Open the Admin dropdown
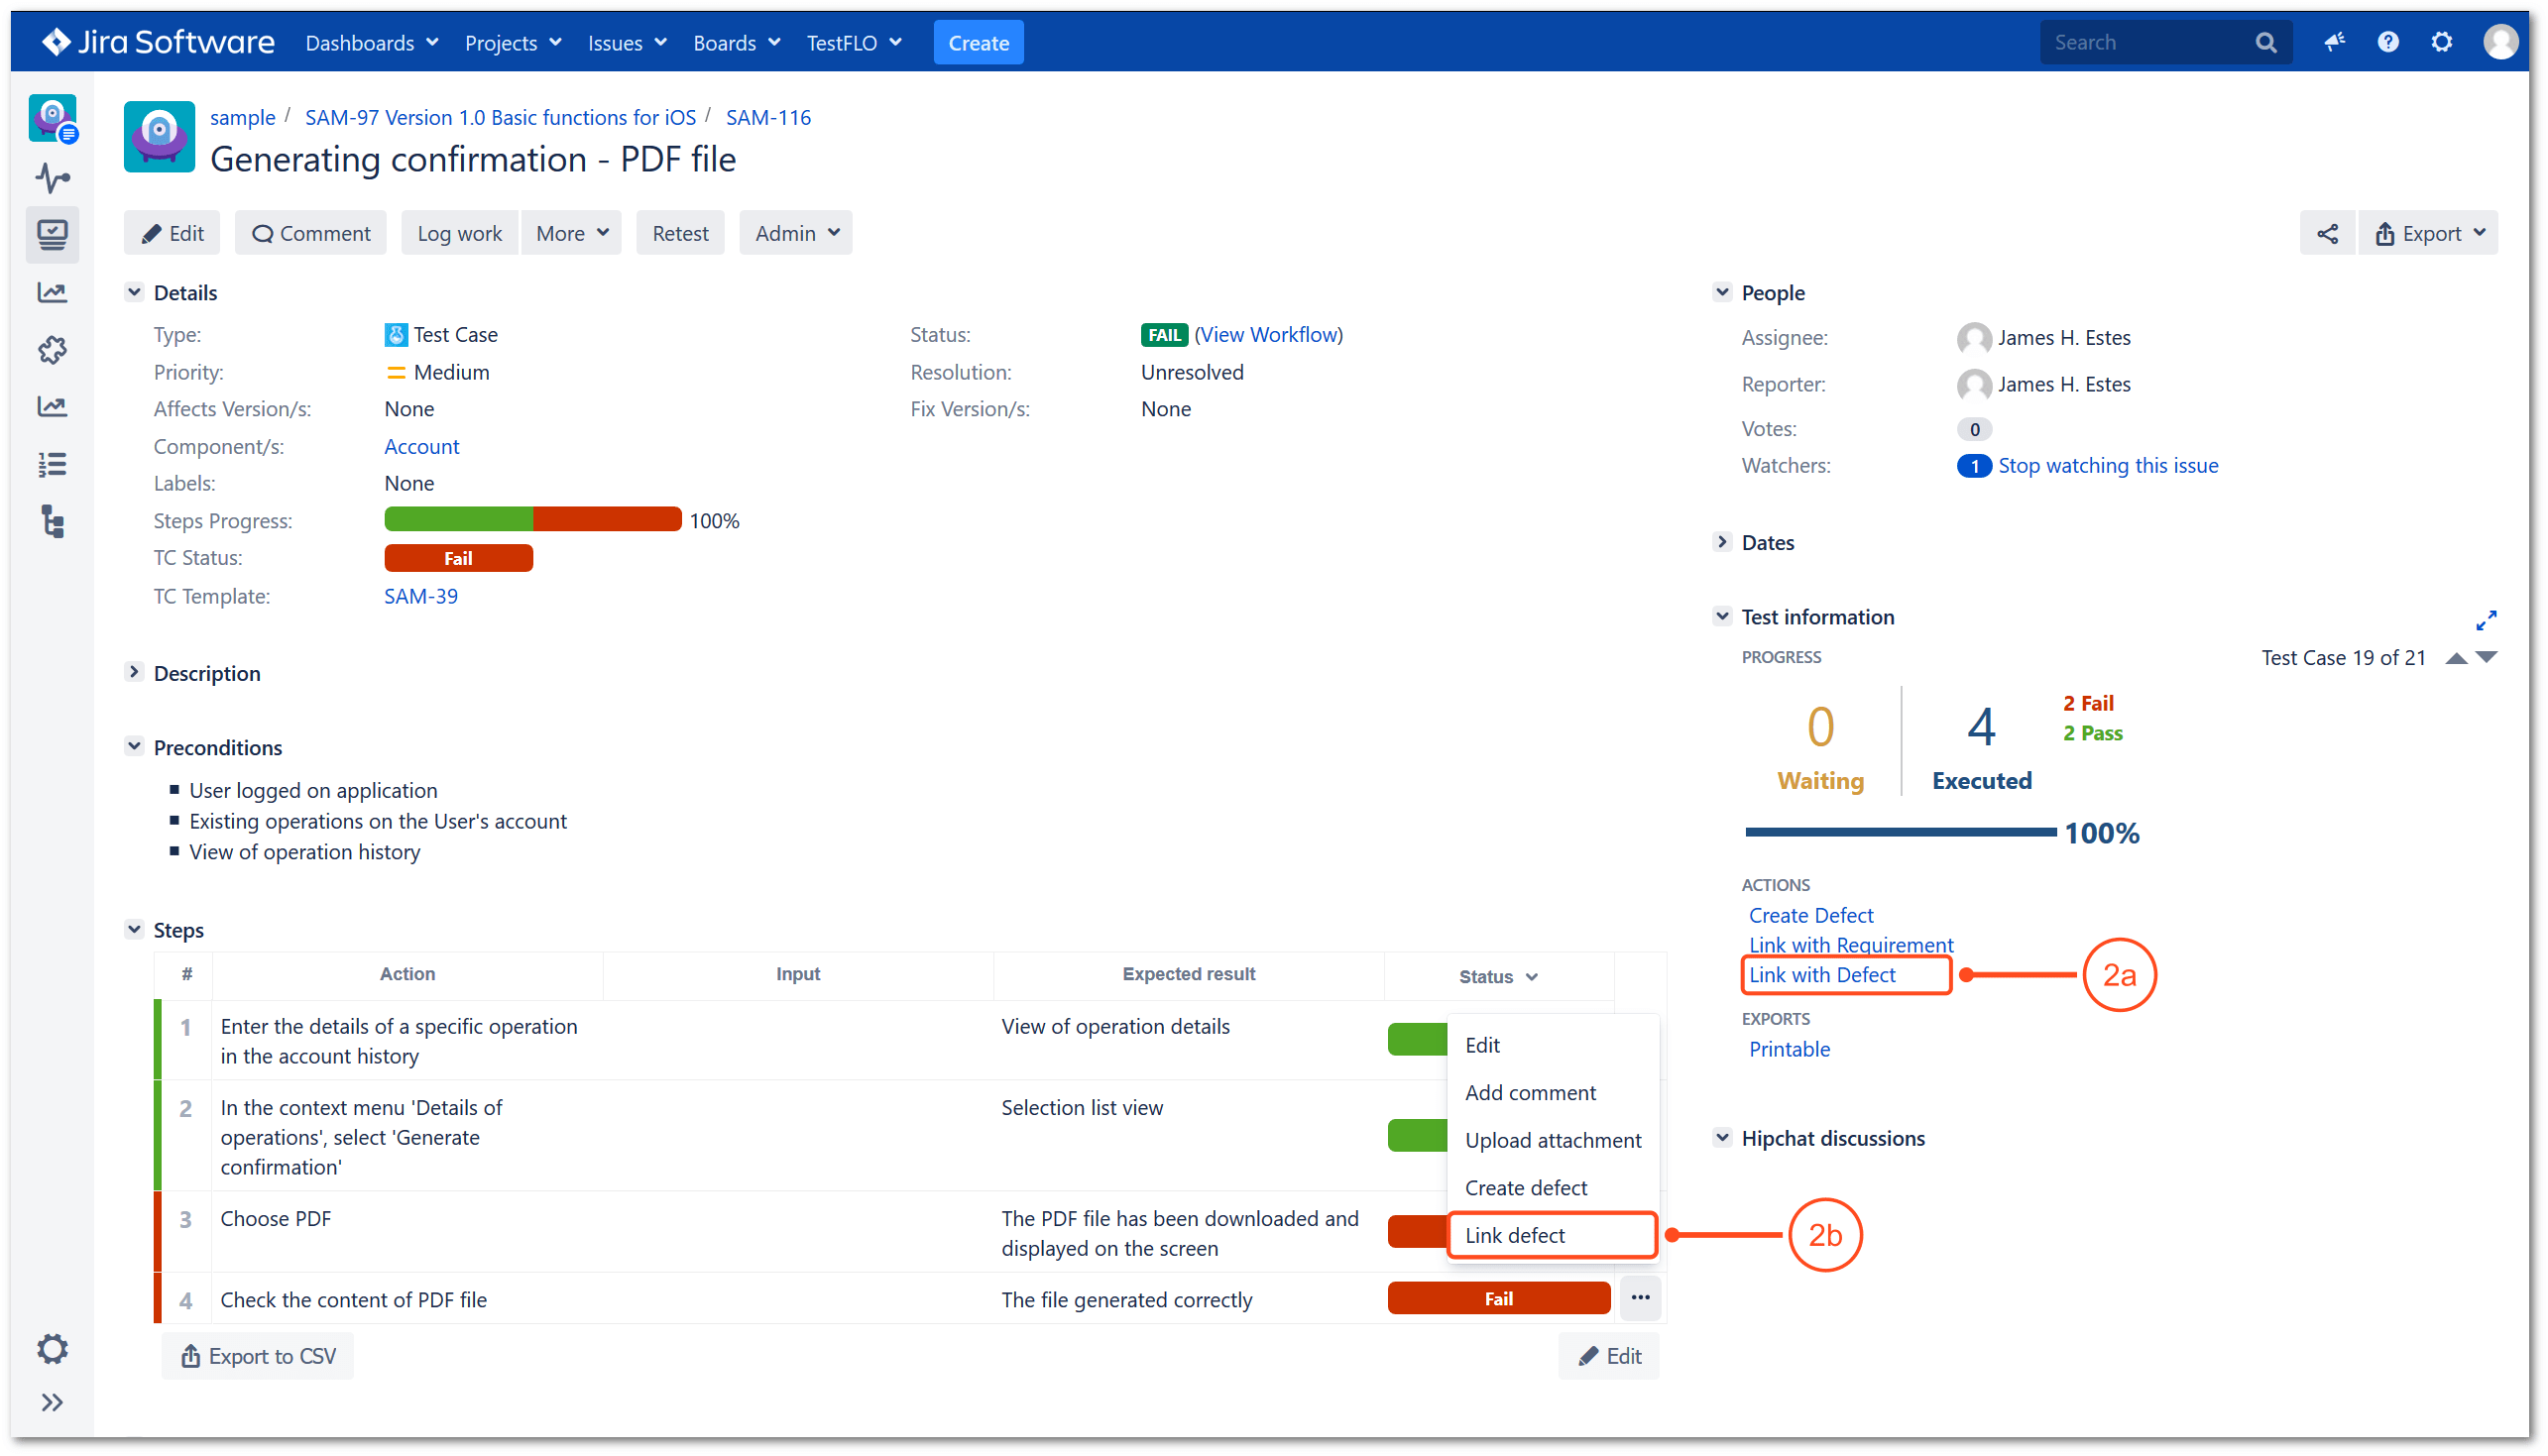2548x1456 pixels. [x=795, y=232]
